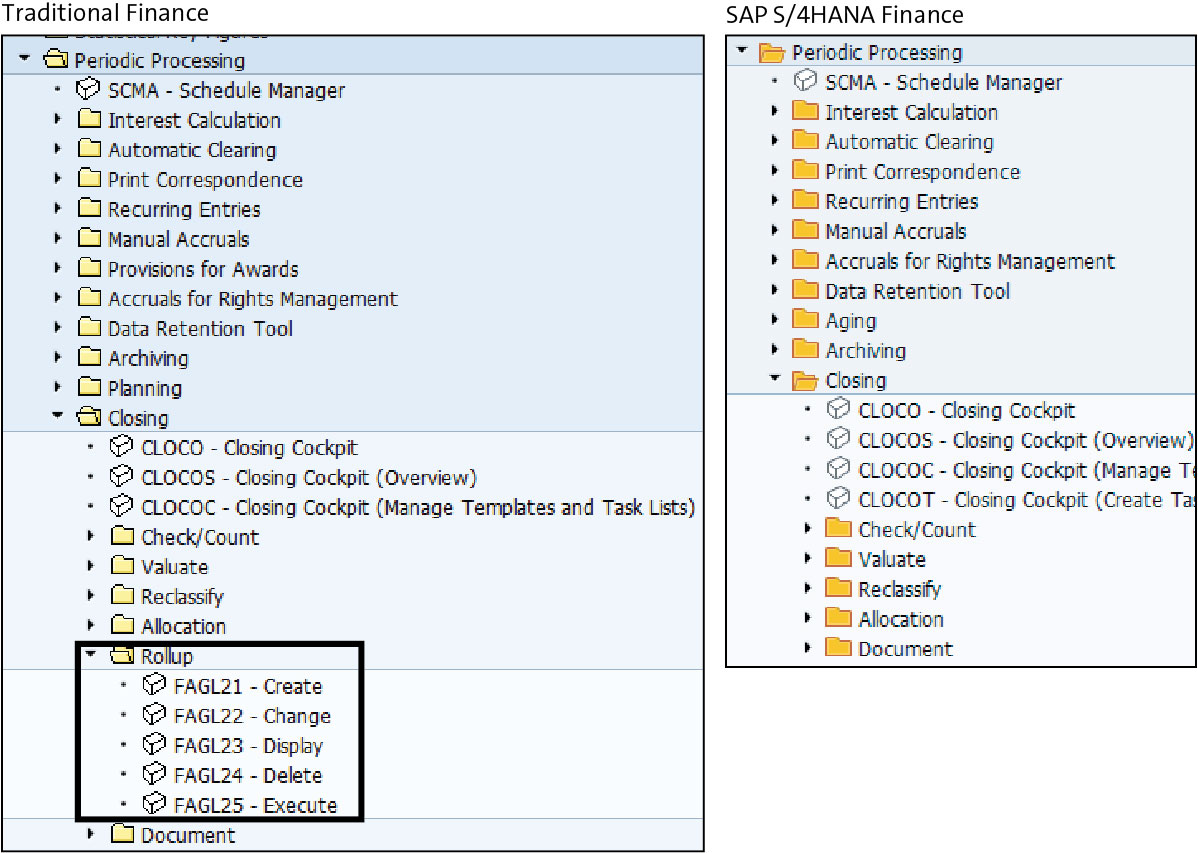Select Print Correspondence in S/4HANA panel
Screen dimensions: 1198x853
[922, 172]
